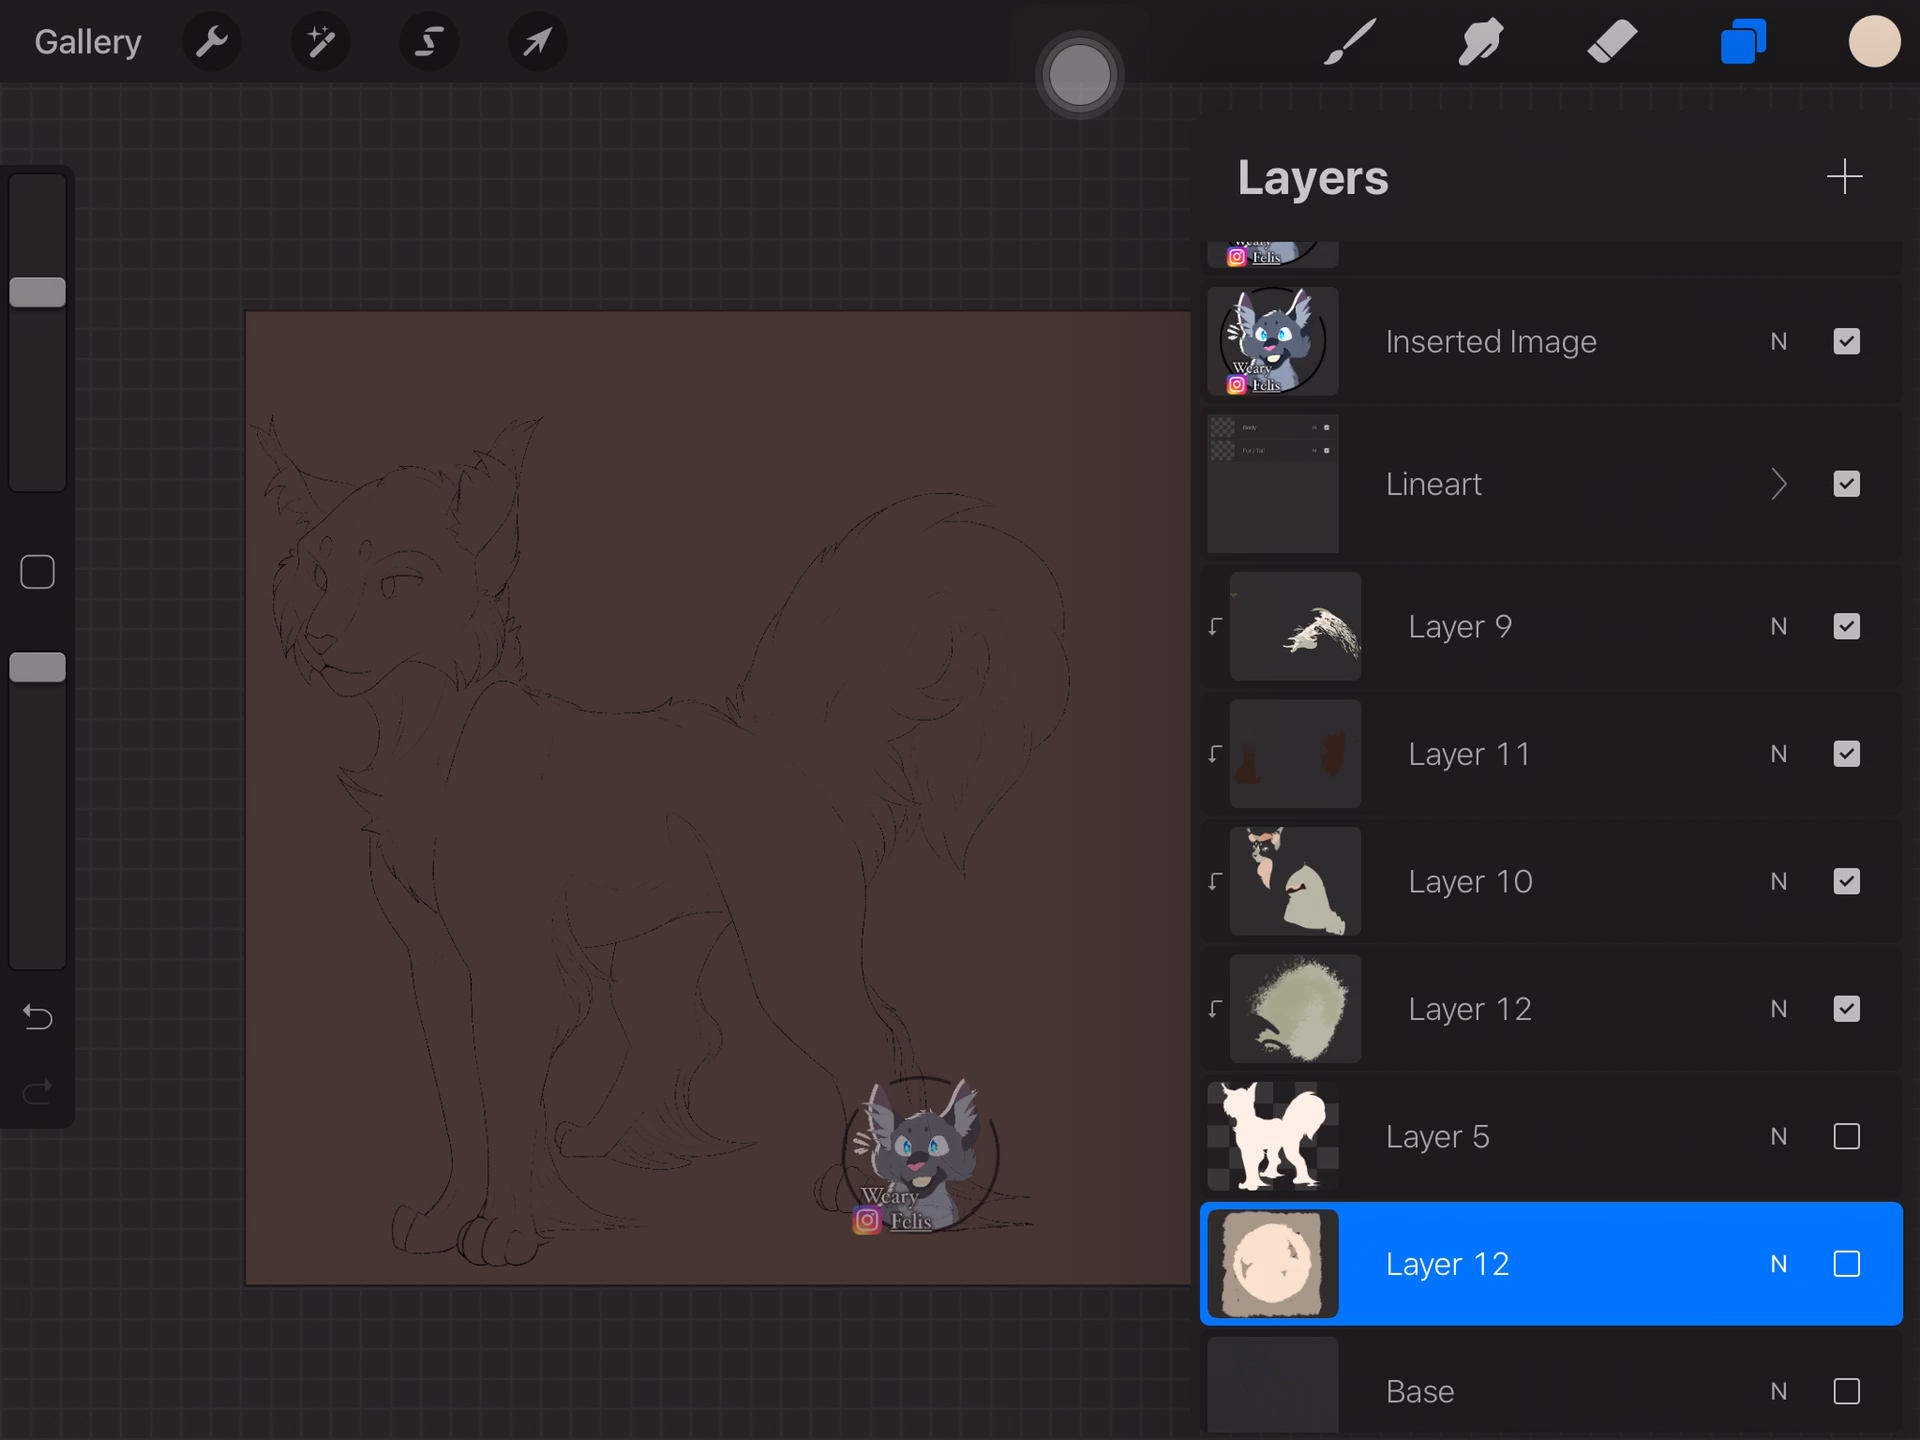Show the Base layer
This screenshot has height=1440, width=1920.
1846,1391
